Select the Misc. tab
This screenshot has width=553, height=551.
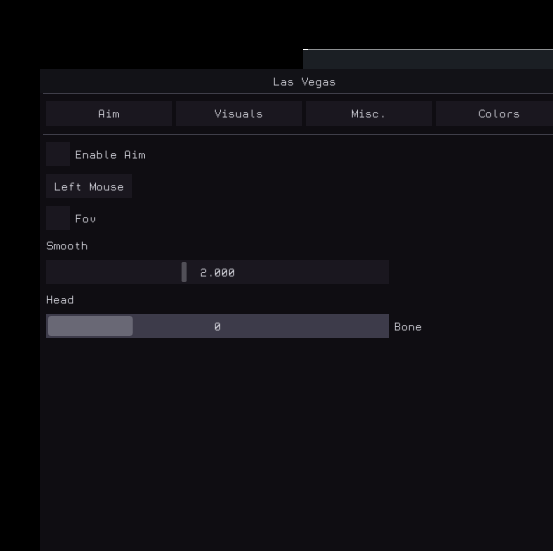[369, 114]
